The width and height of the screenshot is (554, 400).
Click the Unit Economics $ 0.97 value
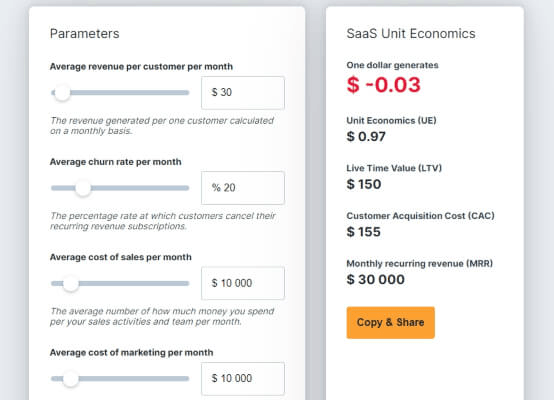coord(366,136)
